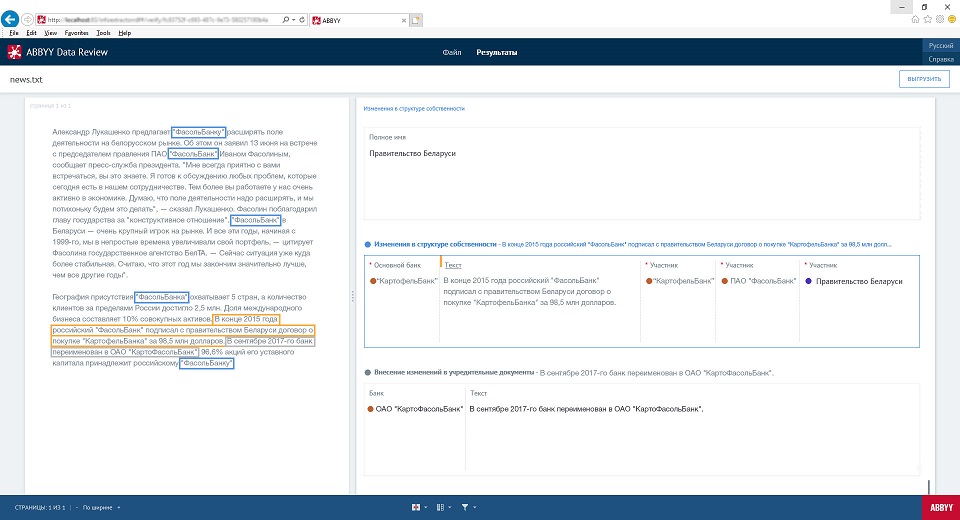Open the Tools menu
960x520 pixels.
click(103, 33)
